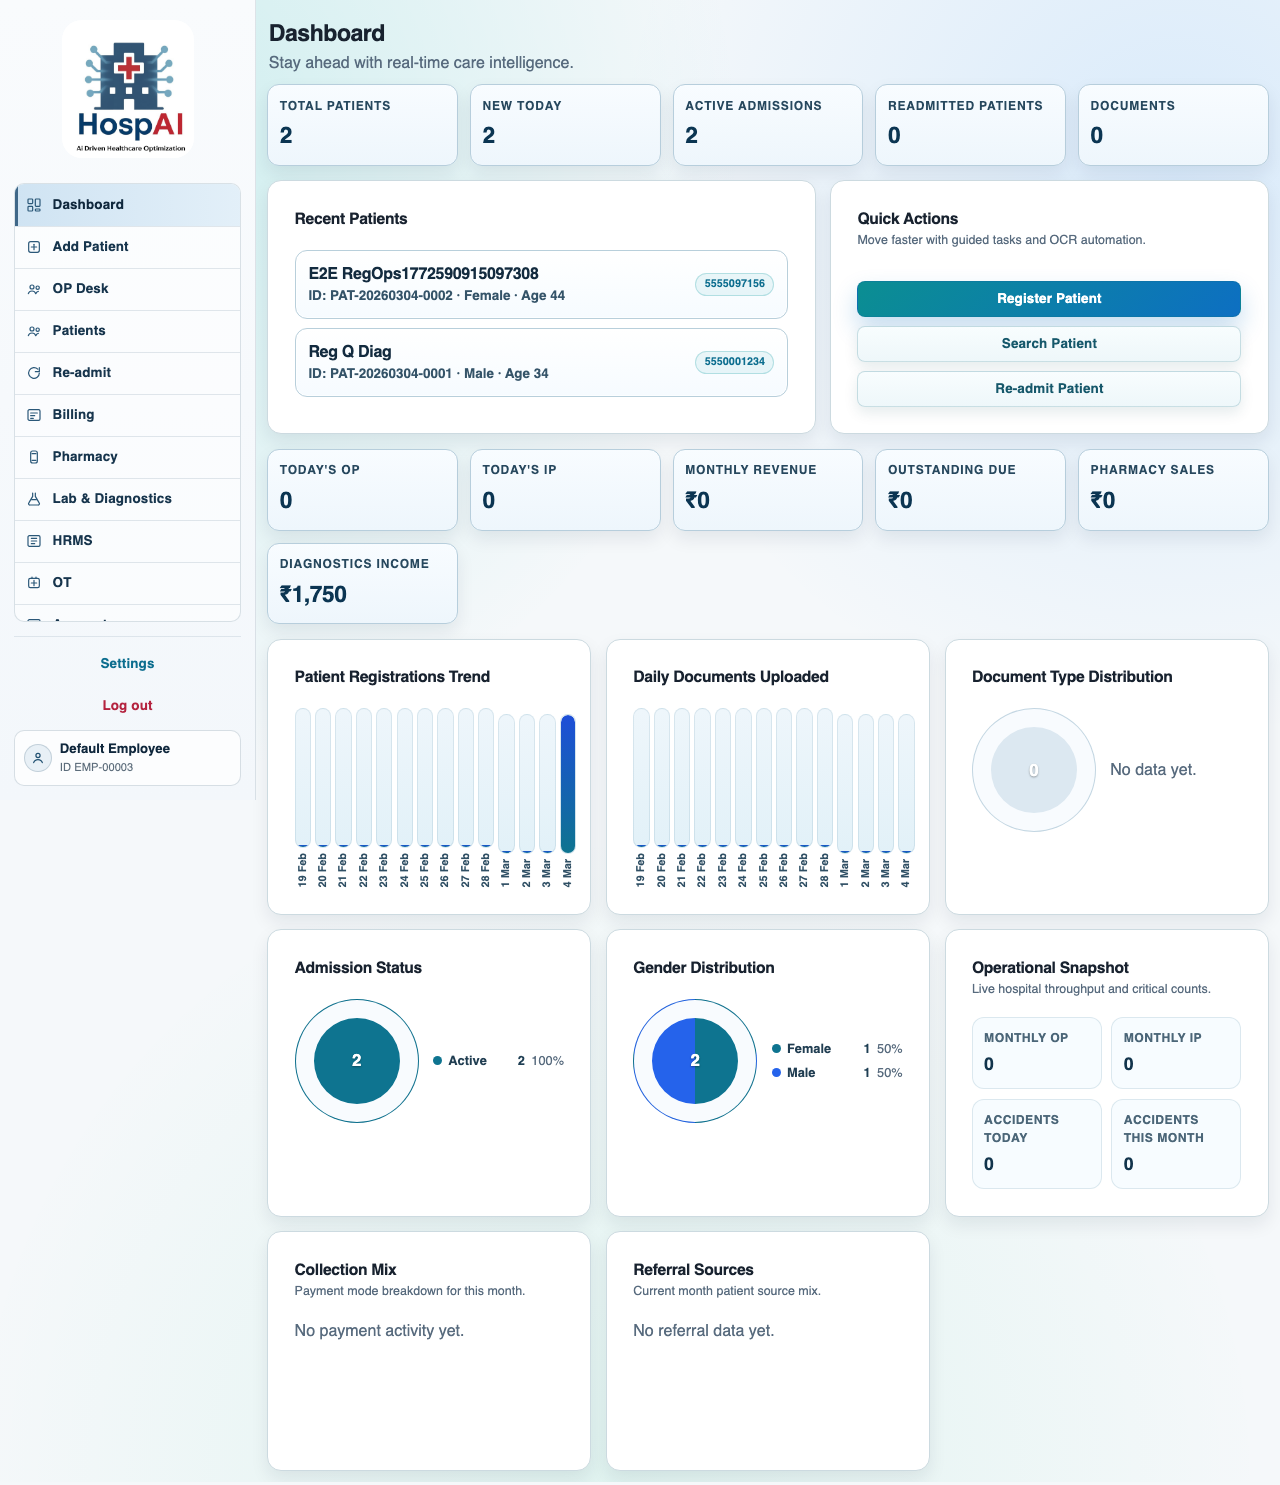
Task: Click the Pharmacy pill icon
Action: click(x=34, y=456)
